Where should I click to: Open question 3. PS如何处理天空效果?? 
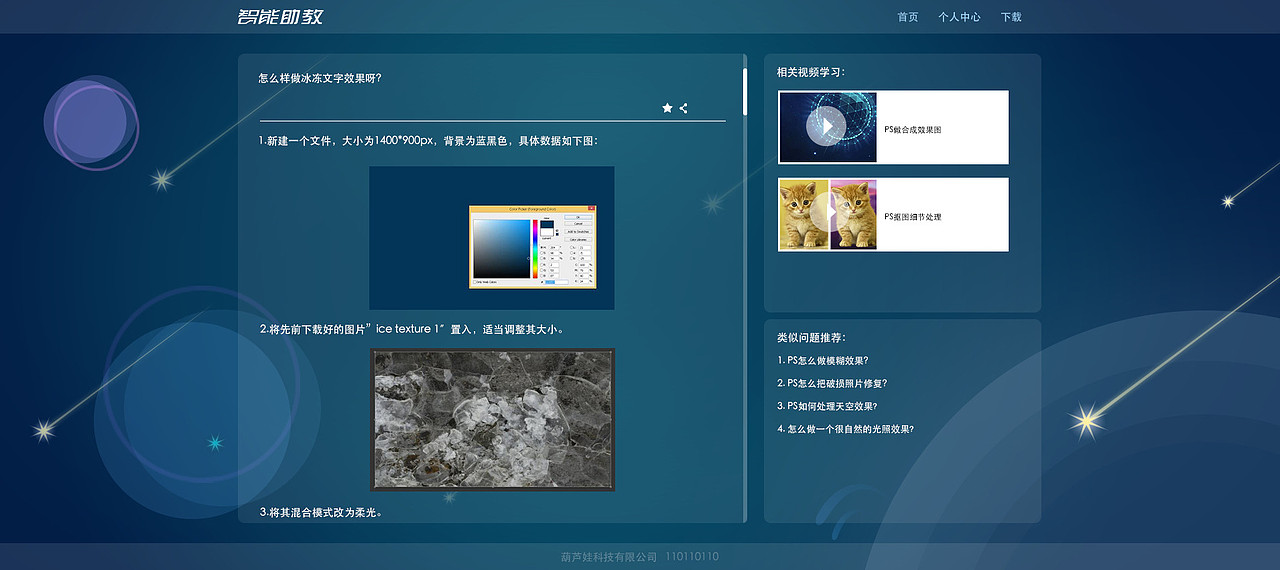(x=827, y=406)
